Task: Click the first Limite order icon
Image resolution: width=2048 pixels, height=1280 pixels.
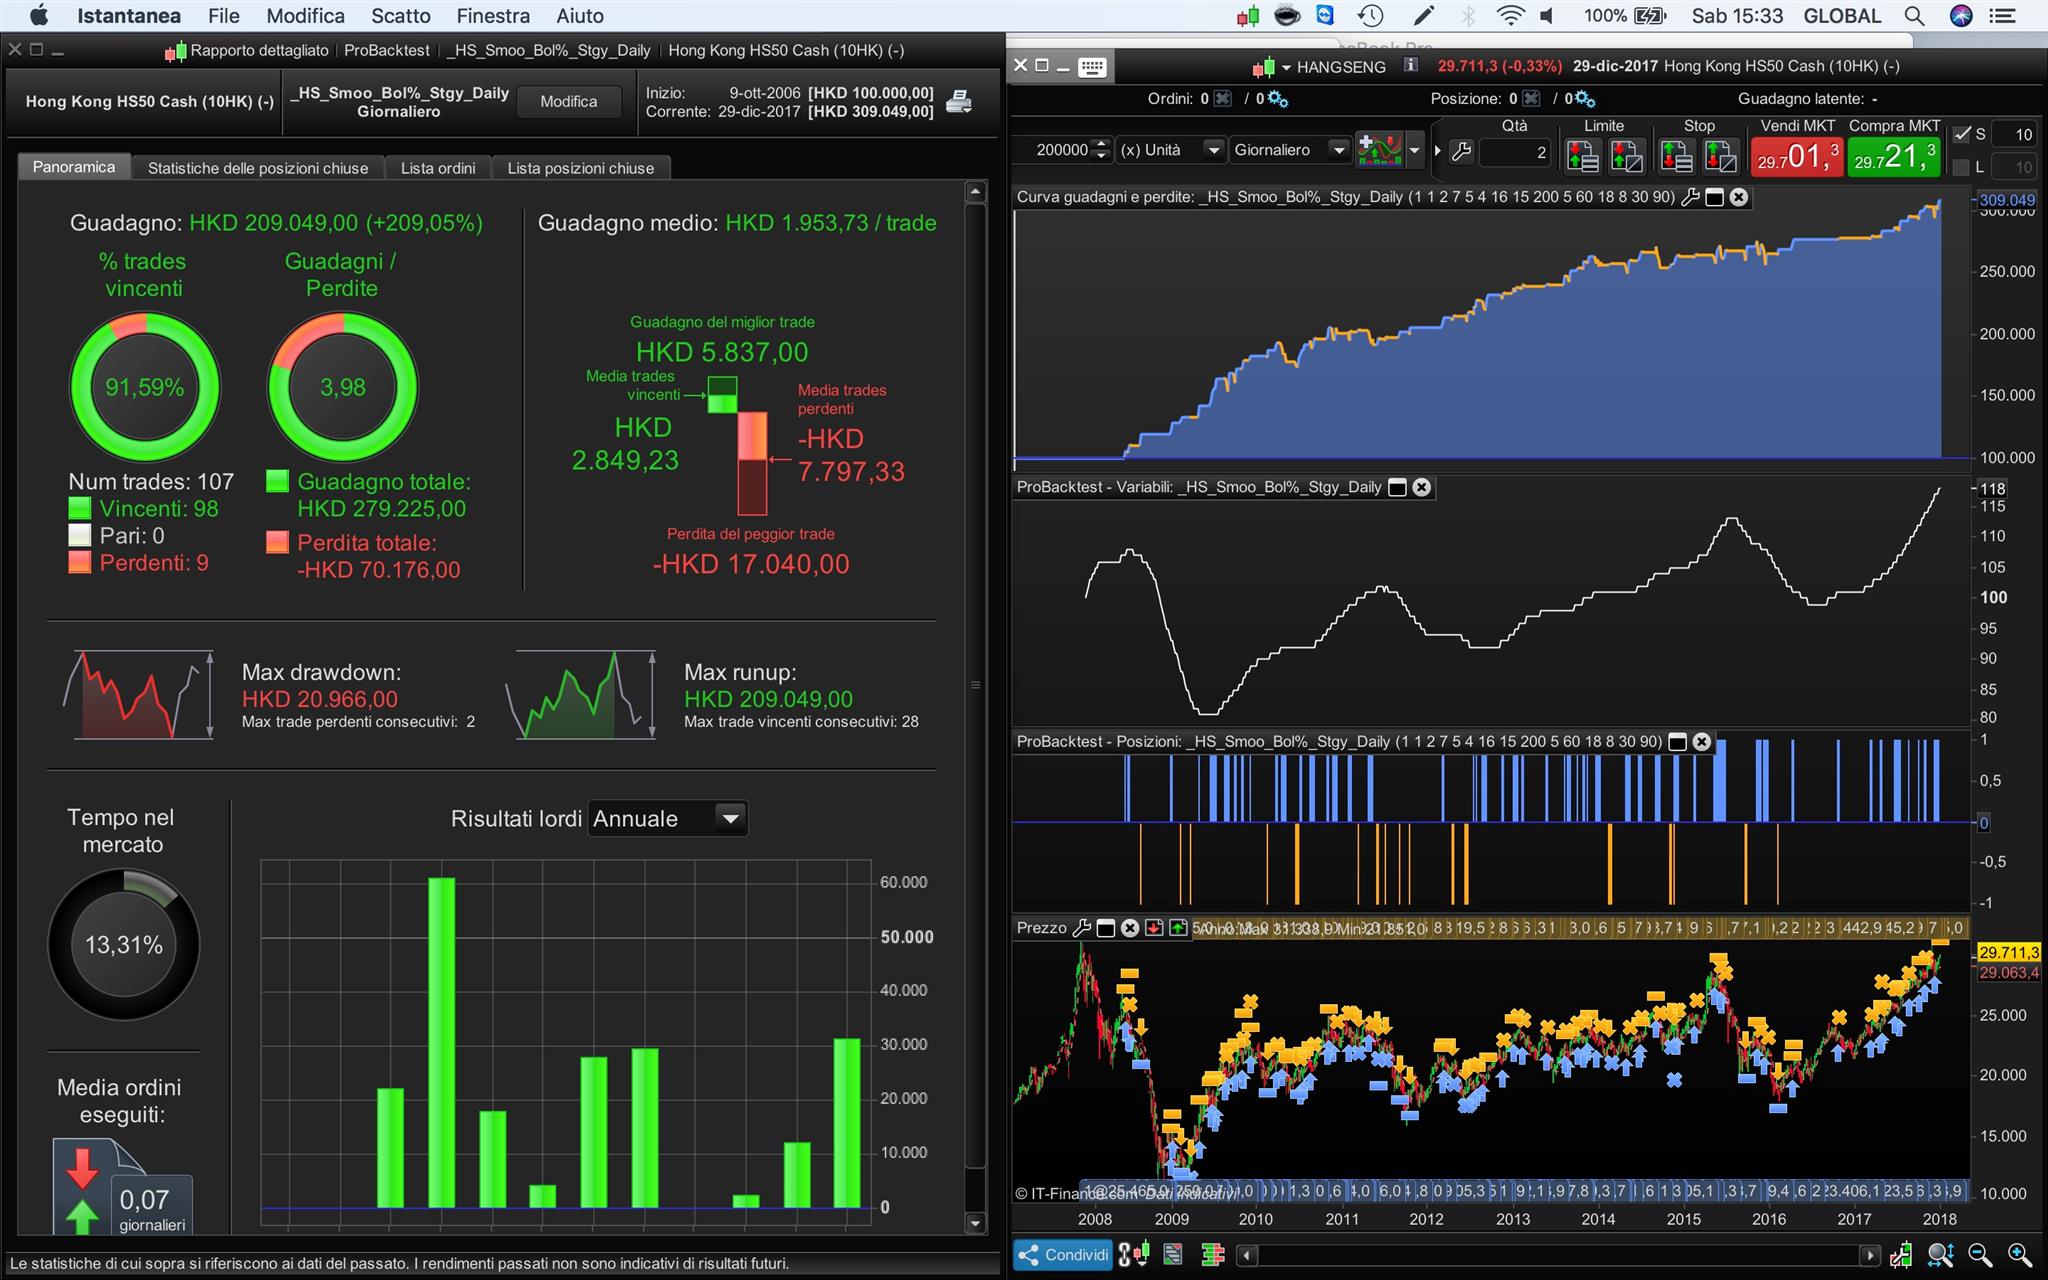Action: (1582, 156)
